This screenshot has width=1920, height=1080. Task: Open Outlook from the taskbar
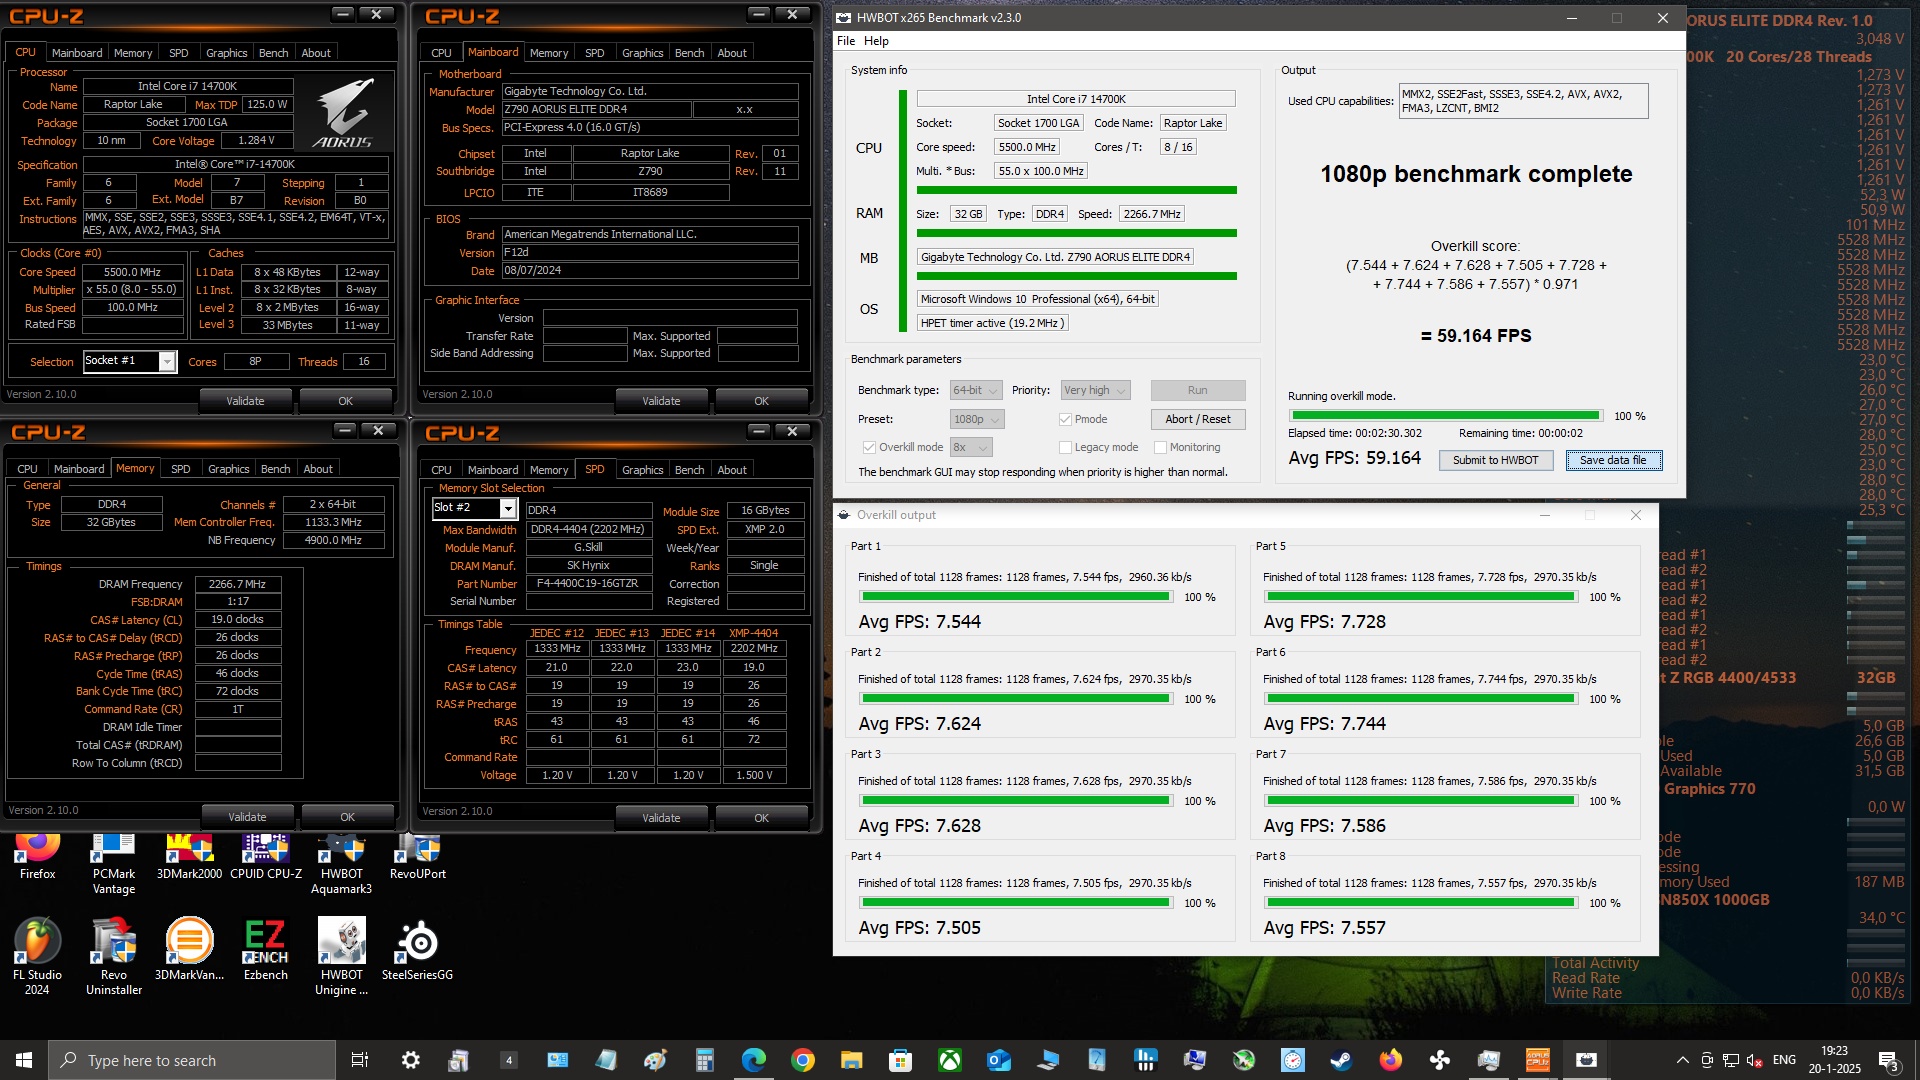(x=998, y=1060)
